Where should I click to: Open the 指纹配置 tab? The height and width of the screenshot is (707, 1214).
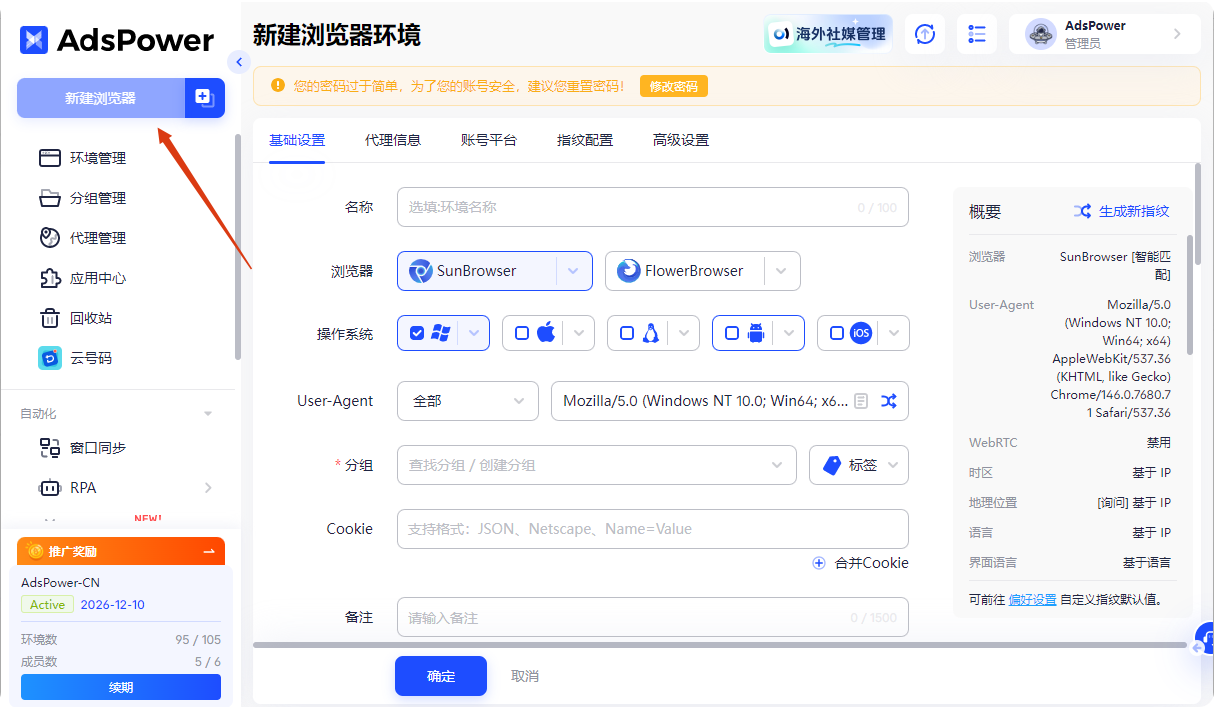coord(584,139)
